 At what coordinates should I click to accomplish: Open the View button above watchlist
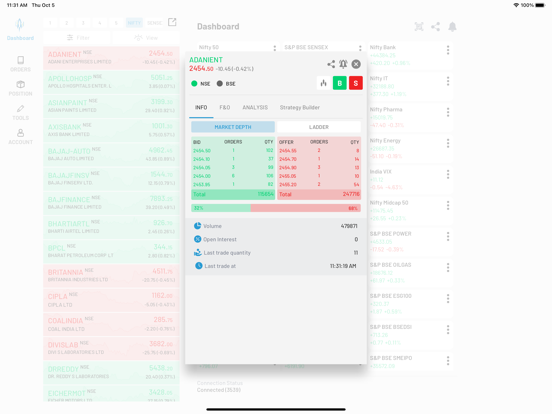coord(146,38)
